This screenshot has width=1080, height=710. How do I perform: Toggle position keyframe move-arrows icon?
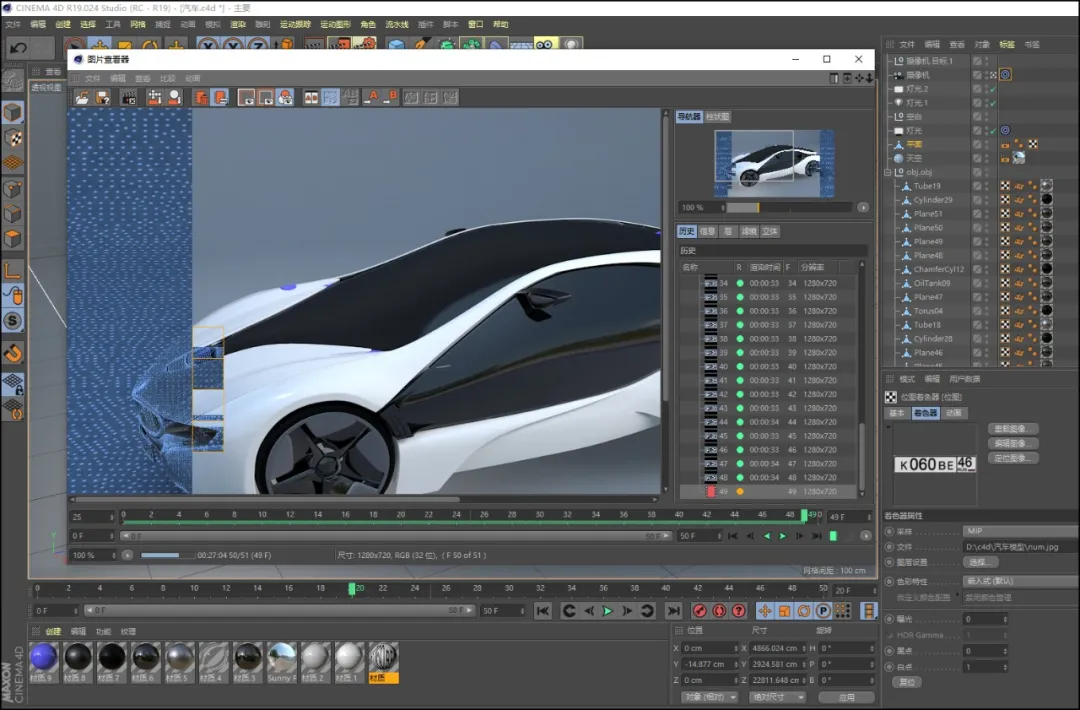click(x=765, y=611)
